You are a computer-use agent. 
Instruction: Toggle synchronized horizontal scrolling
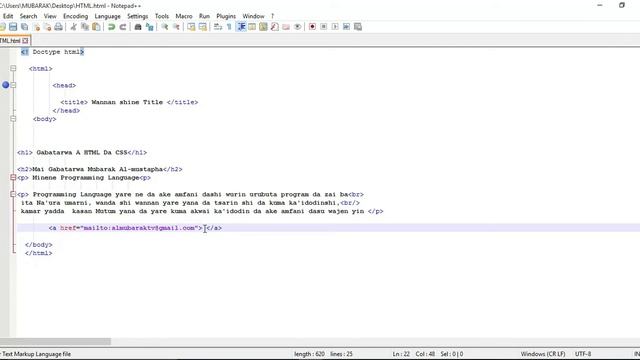tap(202, 27)
